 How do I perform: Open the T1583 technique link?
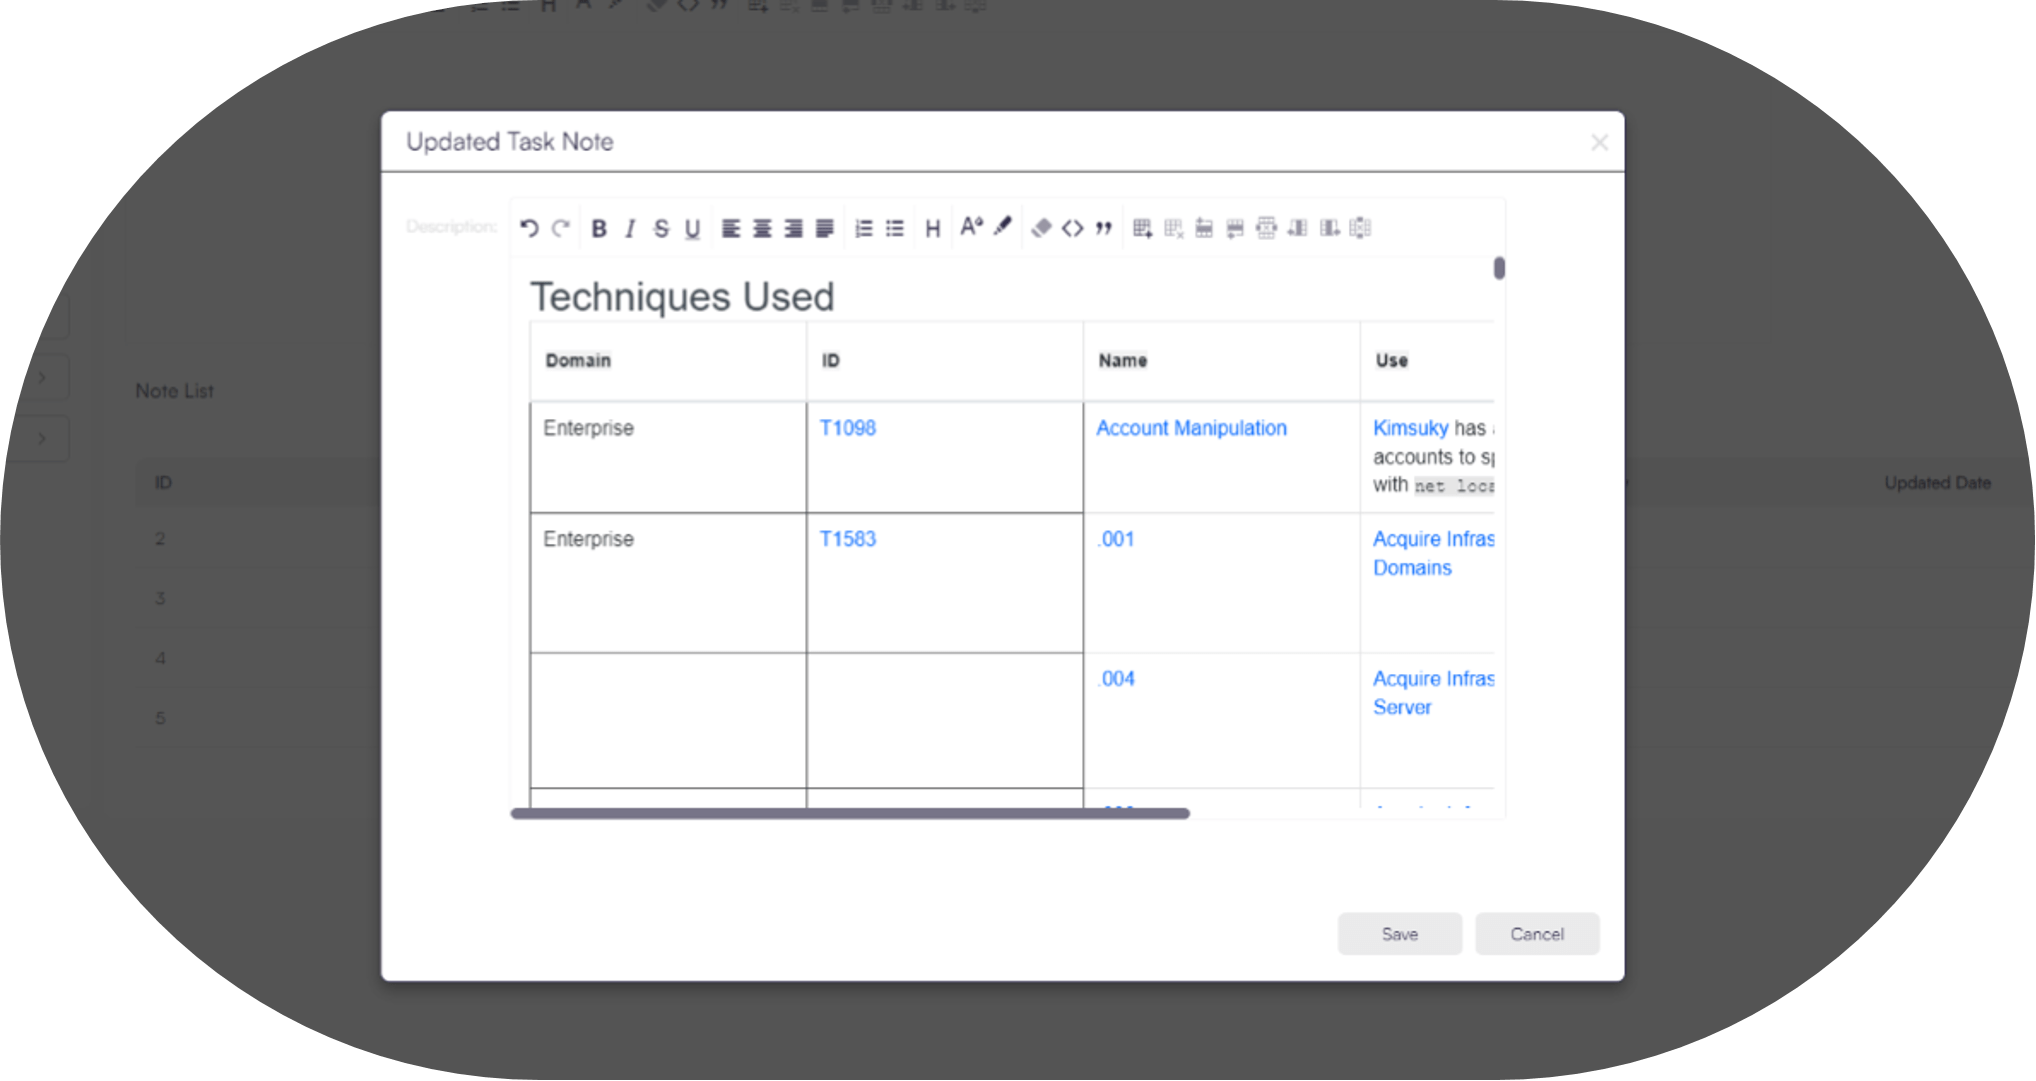(x=847, y=539)
